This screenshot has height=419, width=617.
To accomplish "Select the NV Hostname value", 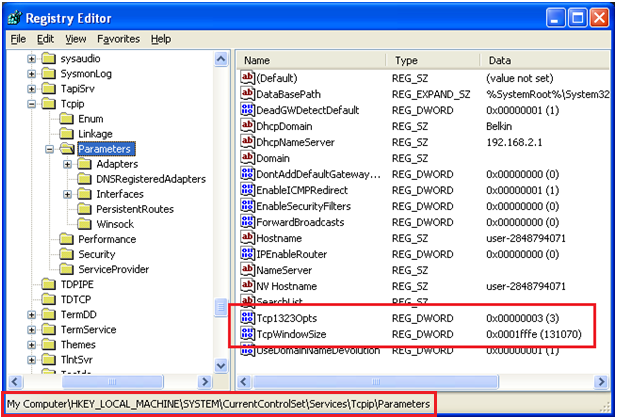I will click(286, 286).
